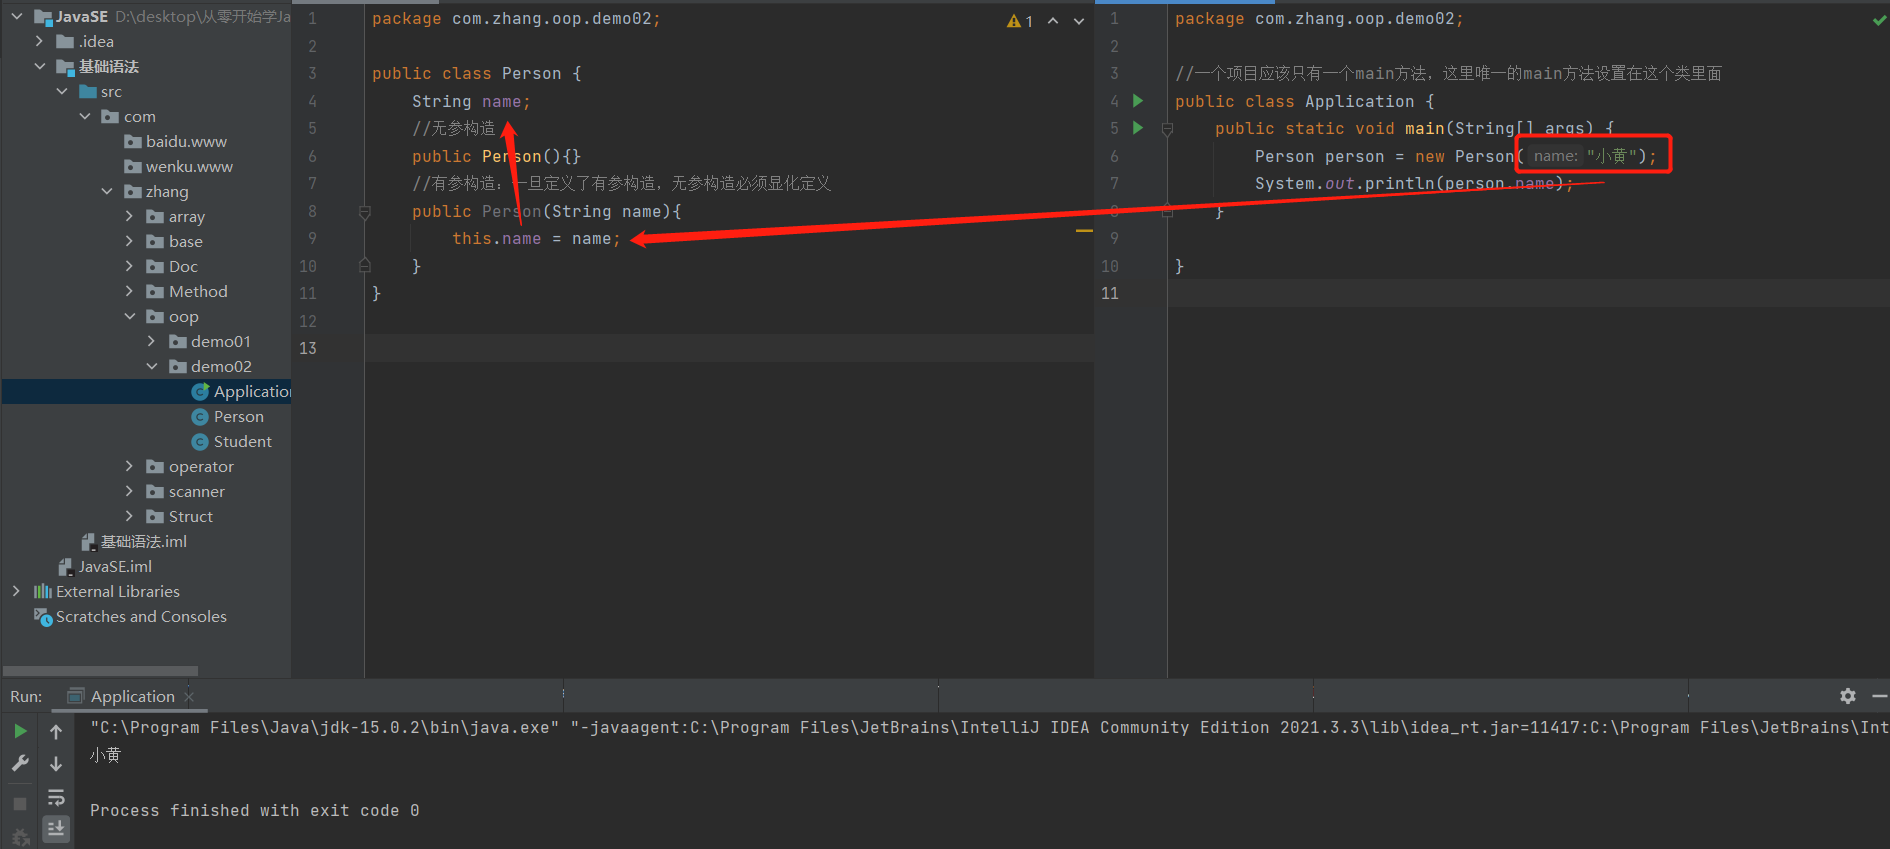Select the baidu.www package
1890x849 pixels.
[186, 141]
